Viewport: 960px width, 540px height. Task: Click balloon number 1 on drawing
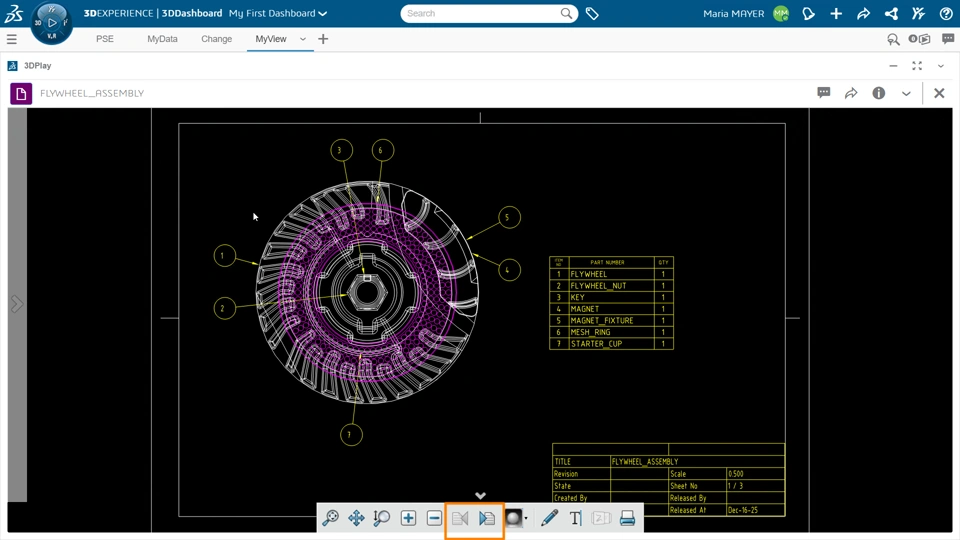tap(224, 255)
